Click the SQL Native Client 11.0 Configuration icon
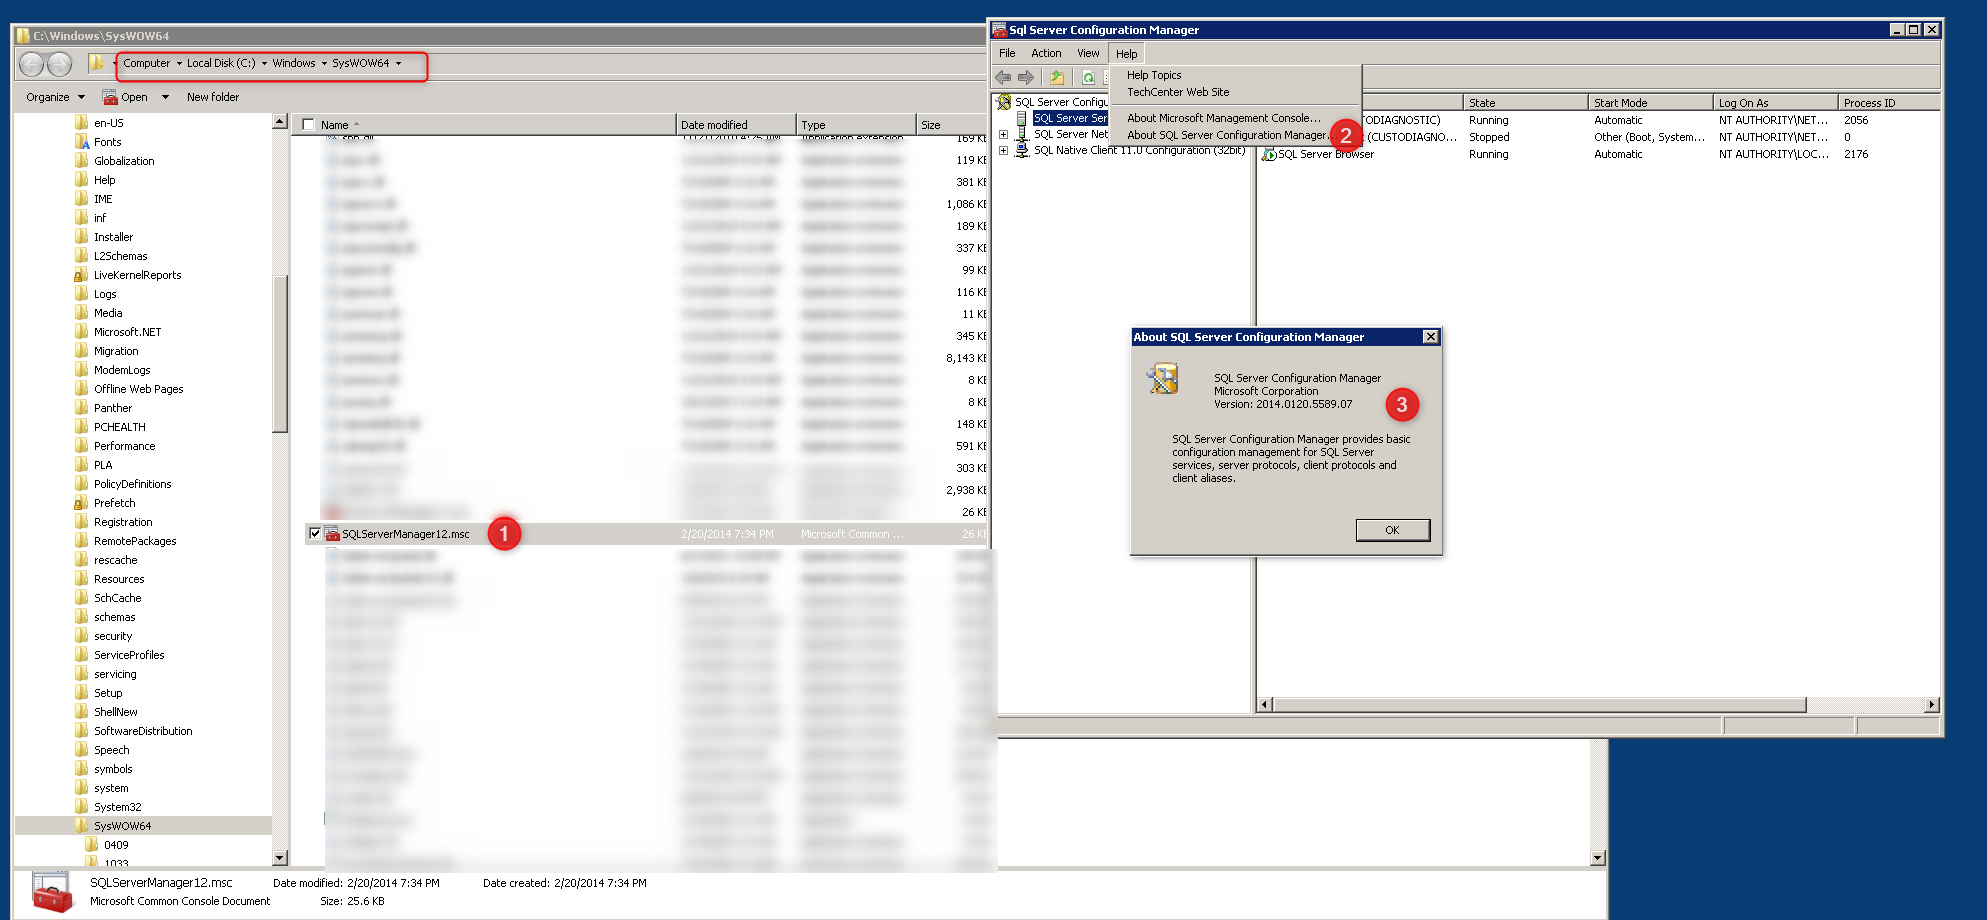Image resolution: width=1987 pixels, height=920 pixels. tap(1022, 150)
